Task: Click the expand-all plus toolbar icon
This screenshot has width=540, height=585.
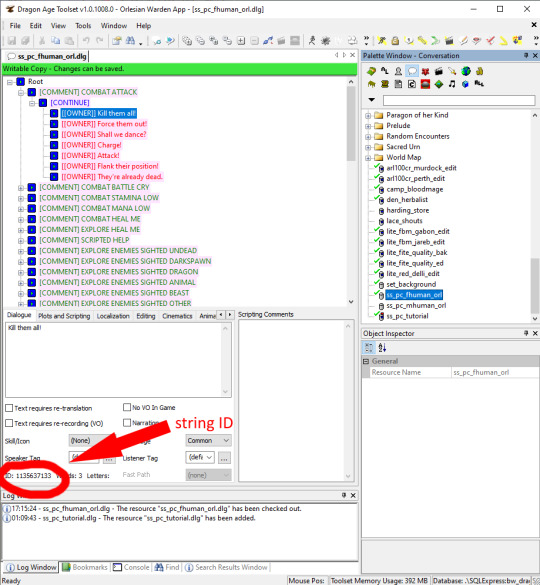Action: (x=241, y=41)
